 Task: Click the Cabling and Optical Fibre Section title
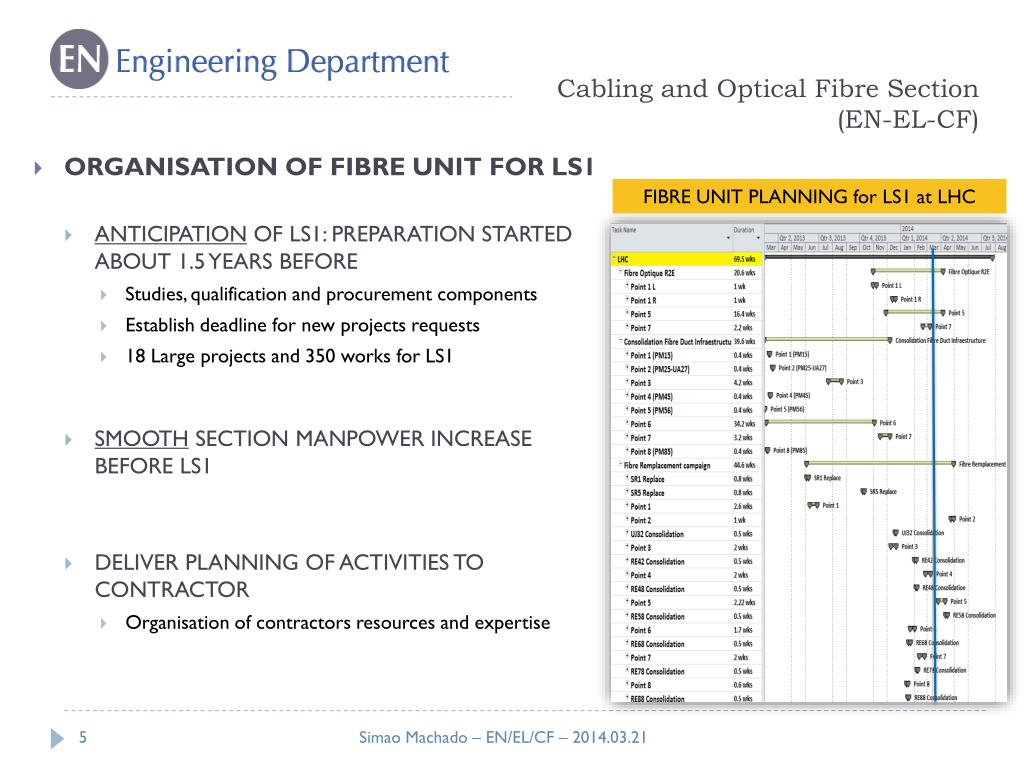[x=768, y=104]
